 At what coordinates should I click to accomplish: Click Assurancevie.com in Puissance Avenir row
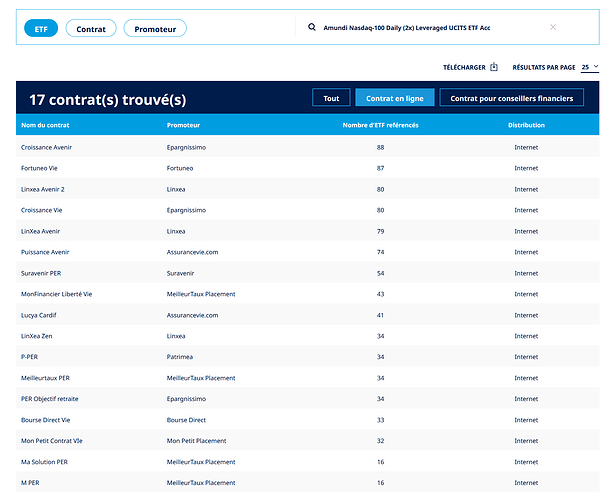(x=192, y=252)
